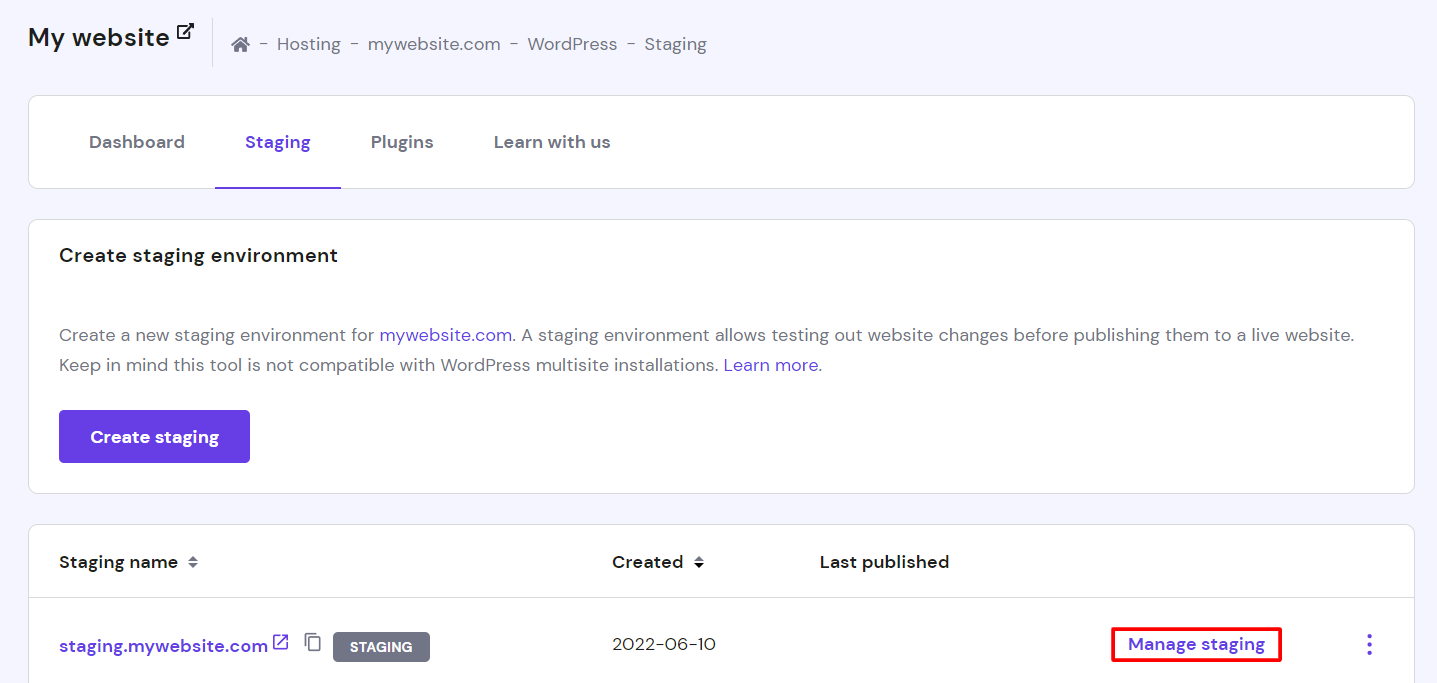The width and height of the screenshot is (1437, 683).
Task: Open My website via the external link icon
Action: tap(185, 30)
